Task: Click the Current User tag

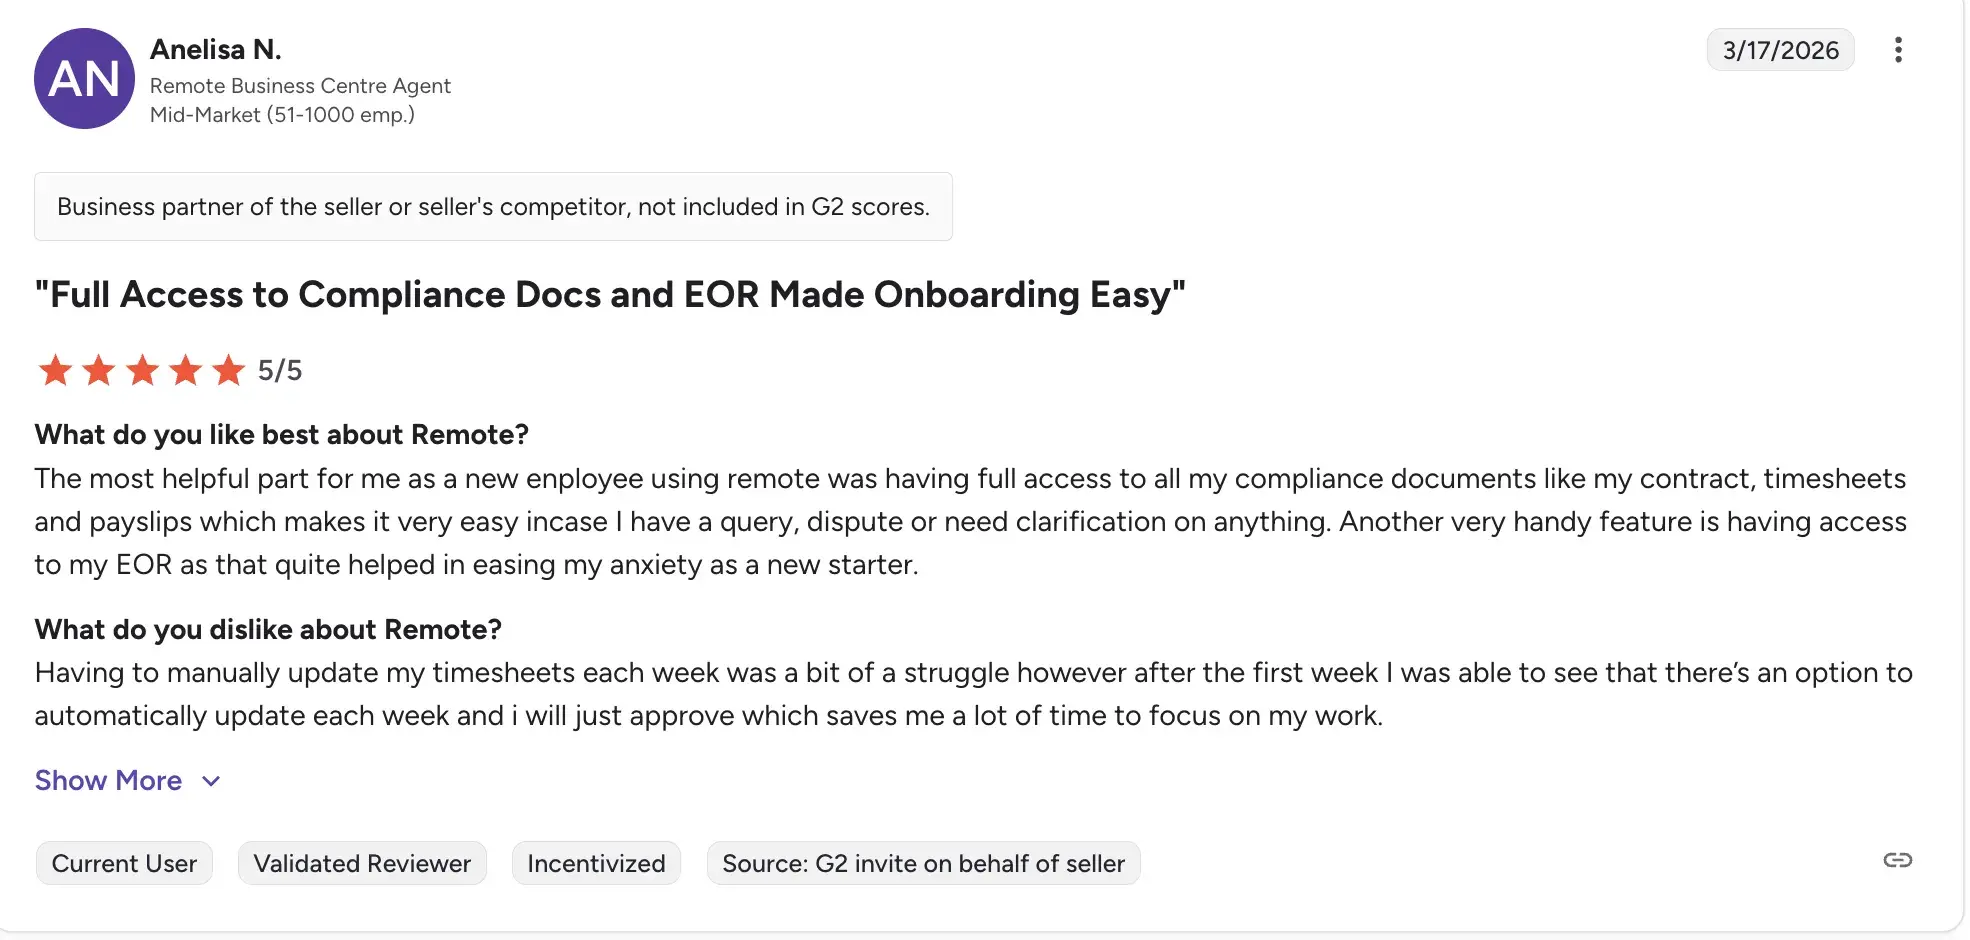Action: (124, 863)
